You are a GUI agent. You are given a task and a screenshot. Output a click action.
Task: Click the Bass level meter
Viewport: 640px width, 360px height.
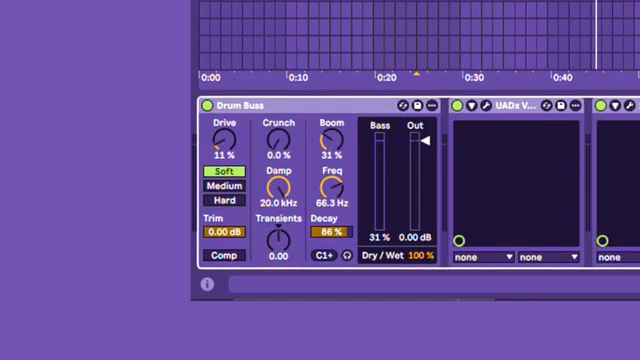coord(380,182)
